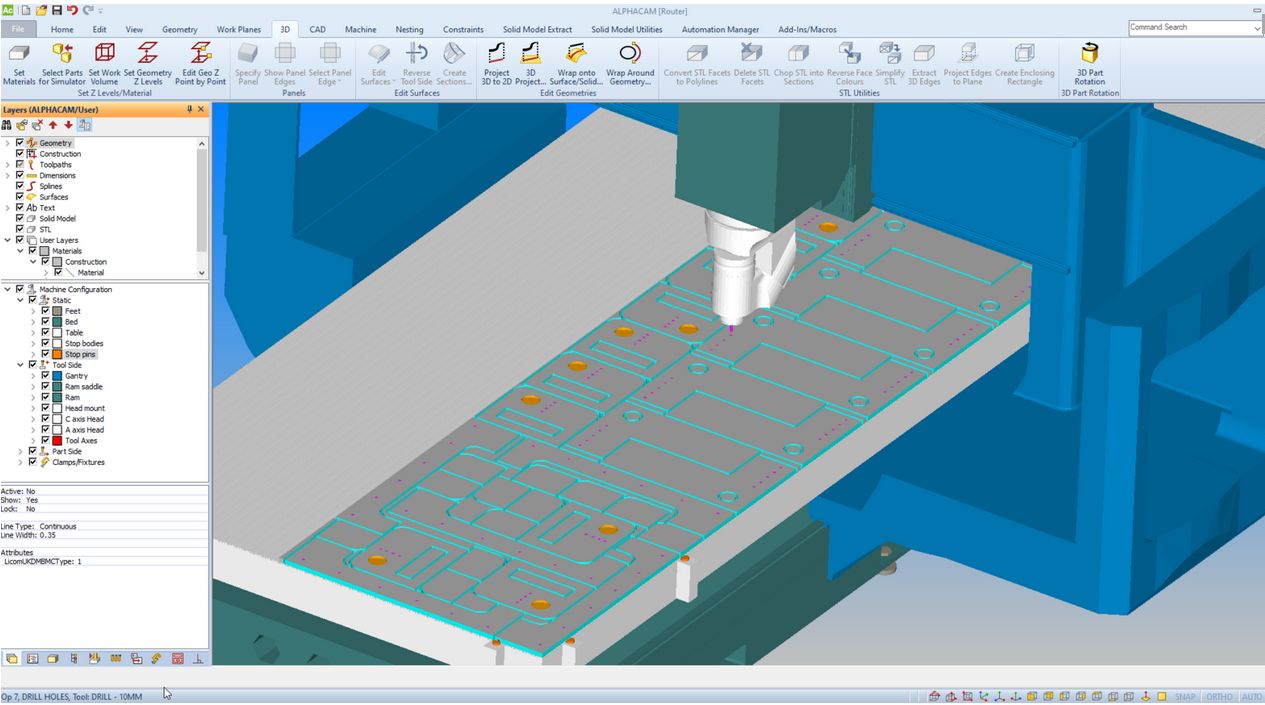Click Wrap onto Surface/Solid icon

click(x=575, y=54)
